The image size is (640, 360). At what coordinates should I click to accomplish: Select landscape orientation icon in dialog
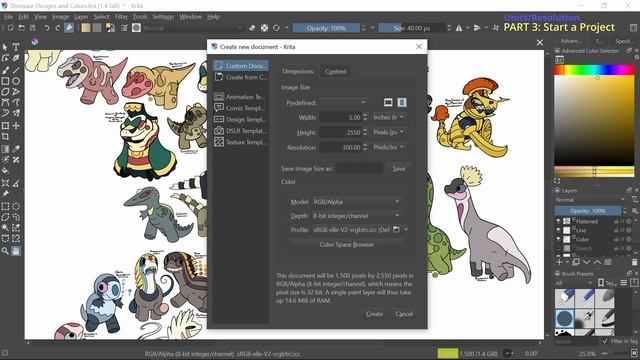point(388,102)
